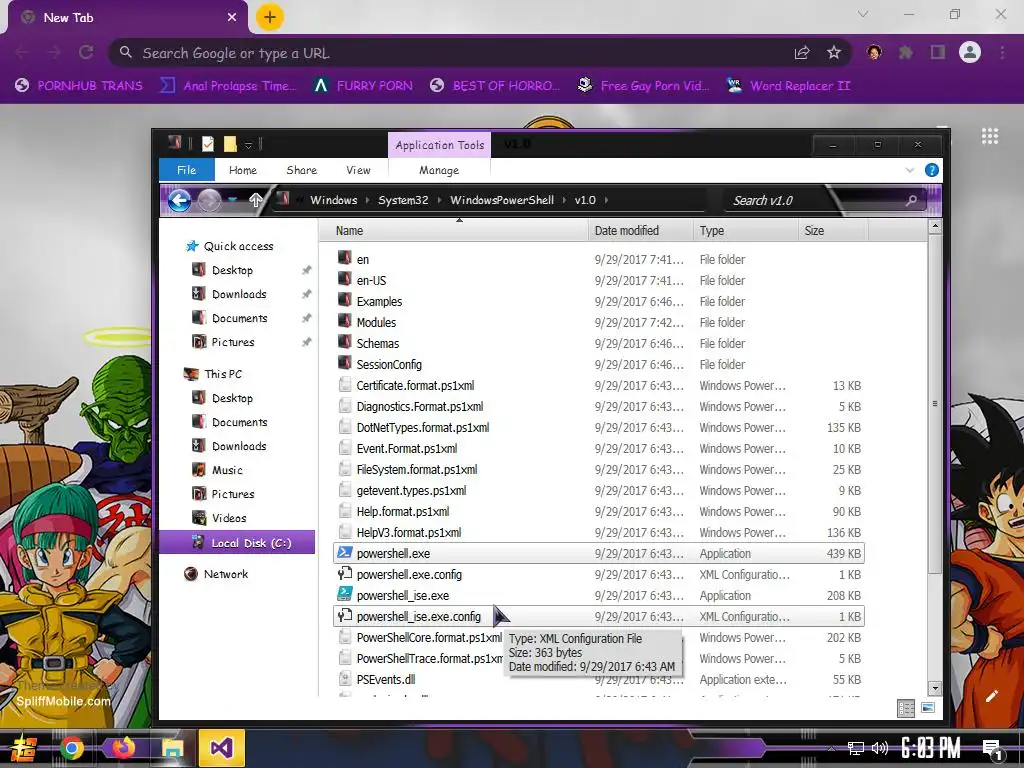Viewport: 1024px width, 768px height.
Task: Open the File ribbon tab
Action: click(x=186, y=170)
